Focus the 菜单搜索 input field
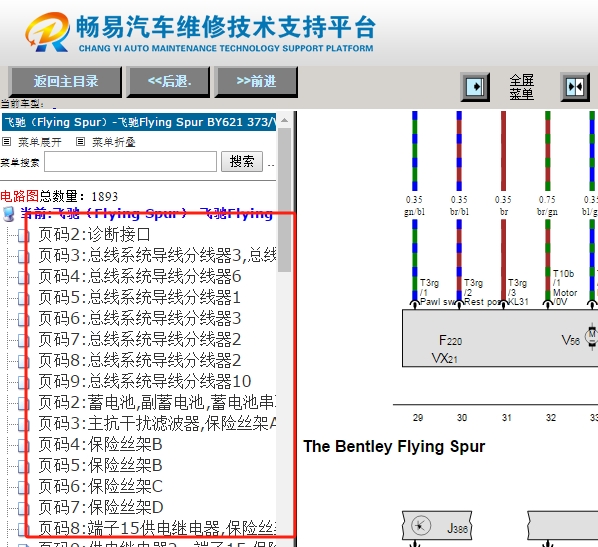598x547 pixels. pyautogui.click(x=130, y=162)
